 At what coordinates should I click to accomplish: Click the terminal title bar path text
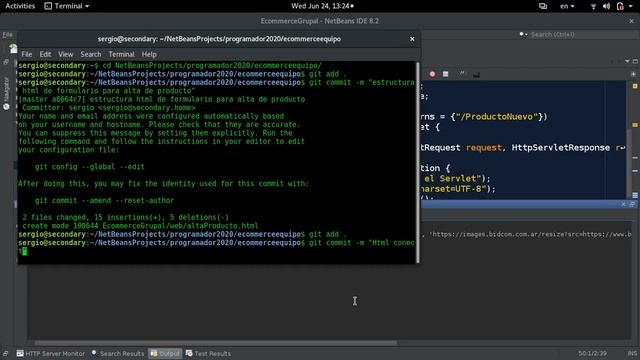pyautogui.click(x=219, y=39)
